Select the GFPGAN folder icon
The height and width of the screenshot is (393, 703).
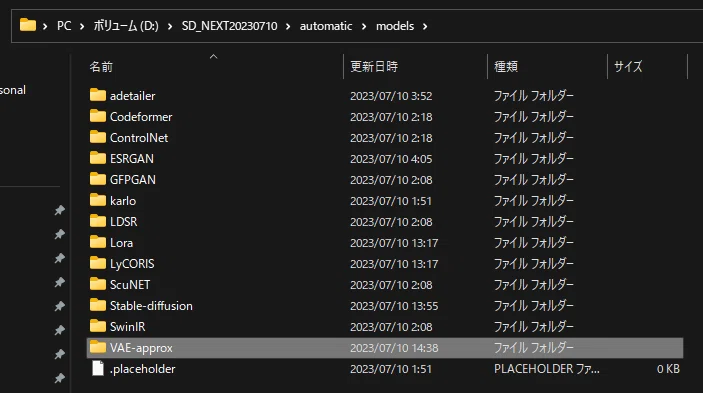pyautogui.click(x=98, y=179)
